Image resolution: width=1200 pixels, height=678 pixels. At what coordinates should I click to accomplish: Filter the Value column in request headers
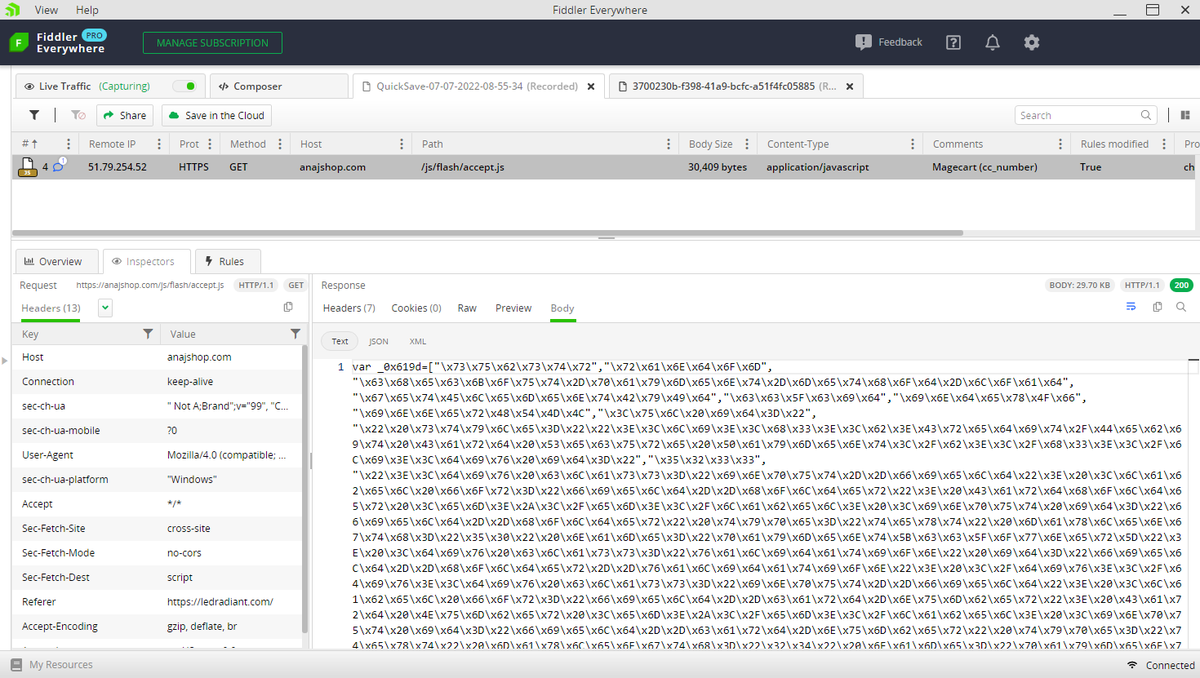pos(295,333)
